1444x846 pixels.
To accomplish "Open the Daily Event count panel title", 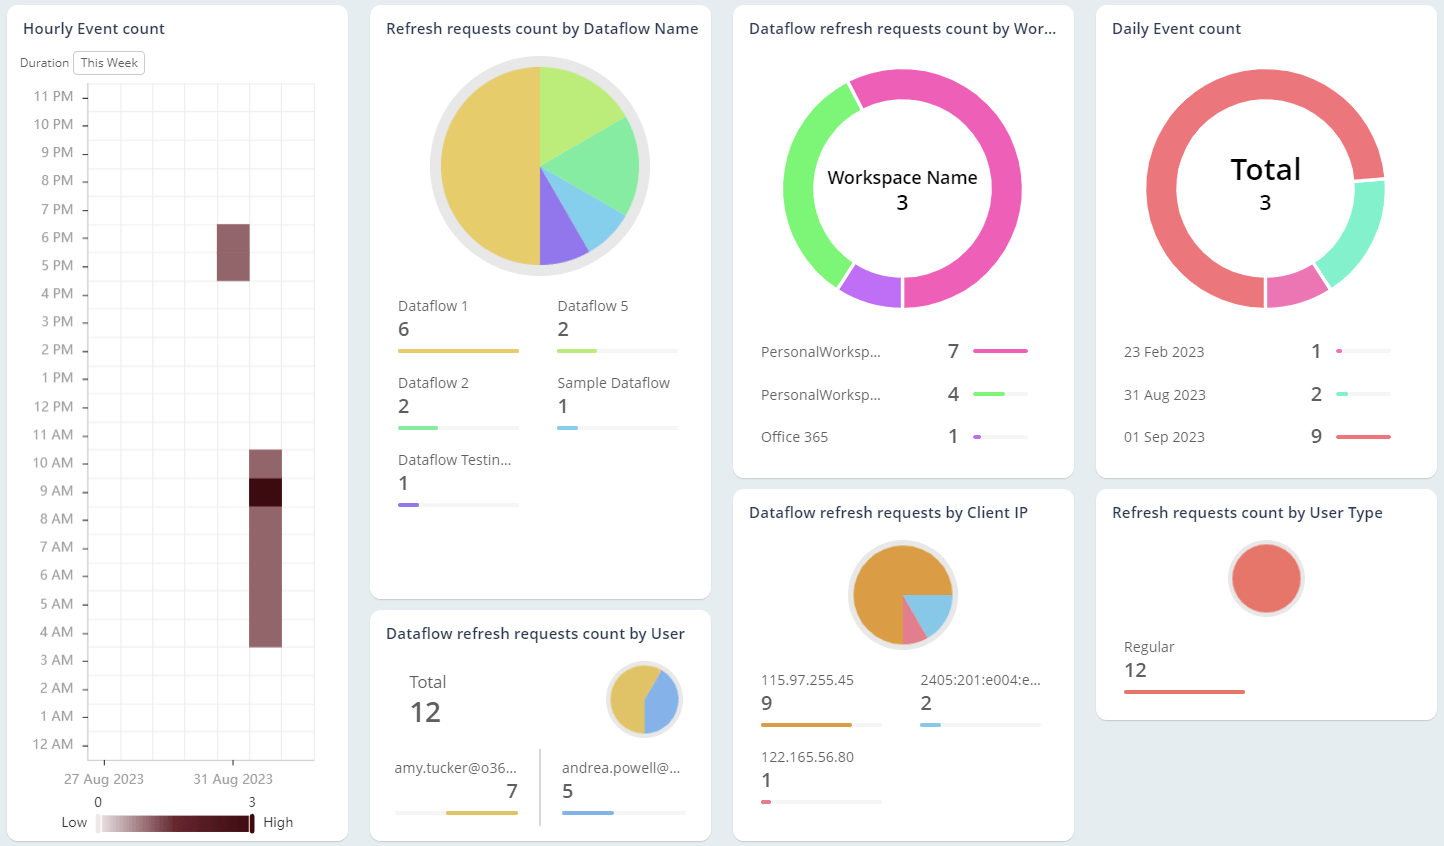I will pos(1176,29).
